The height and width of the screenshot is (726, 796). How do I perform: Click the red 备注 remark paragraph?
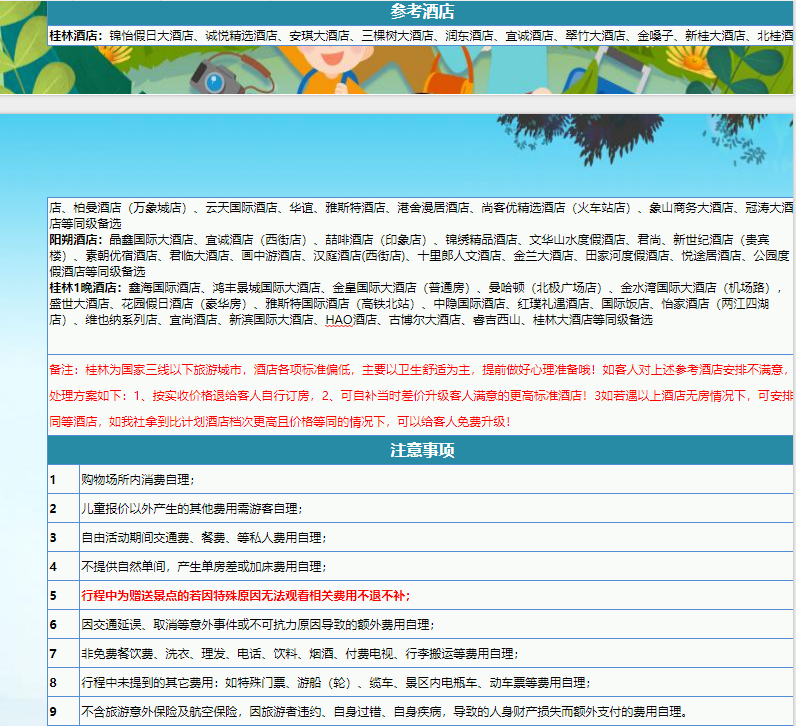click(421, 395)
